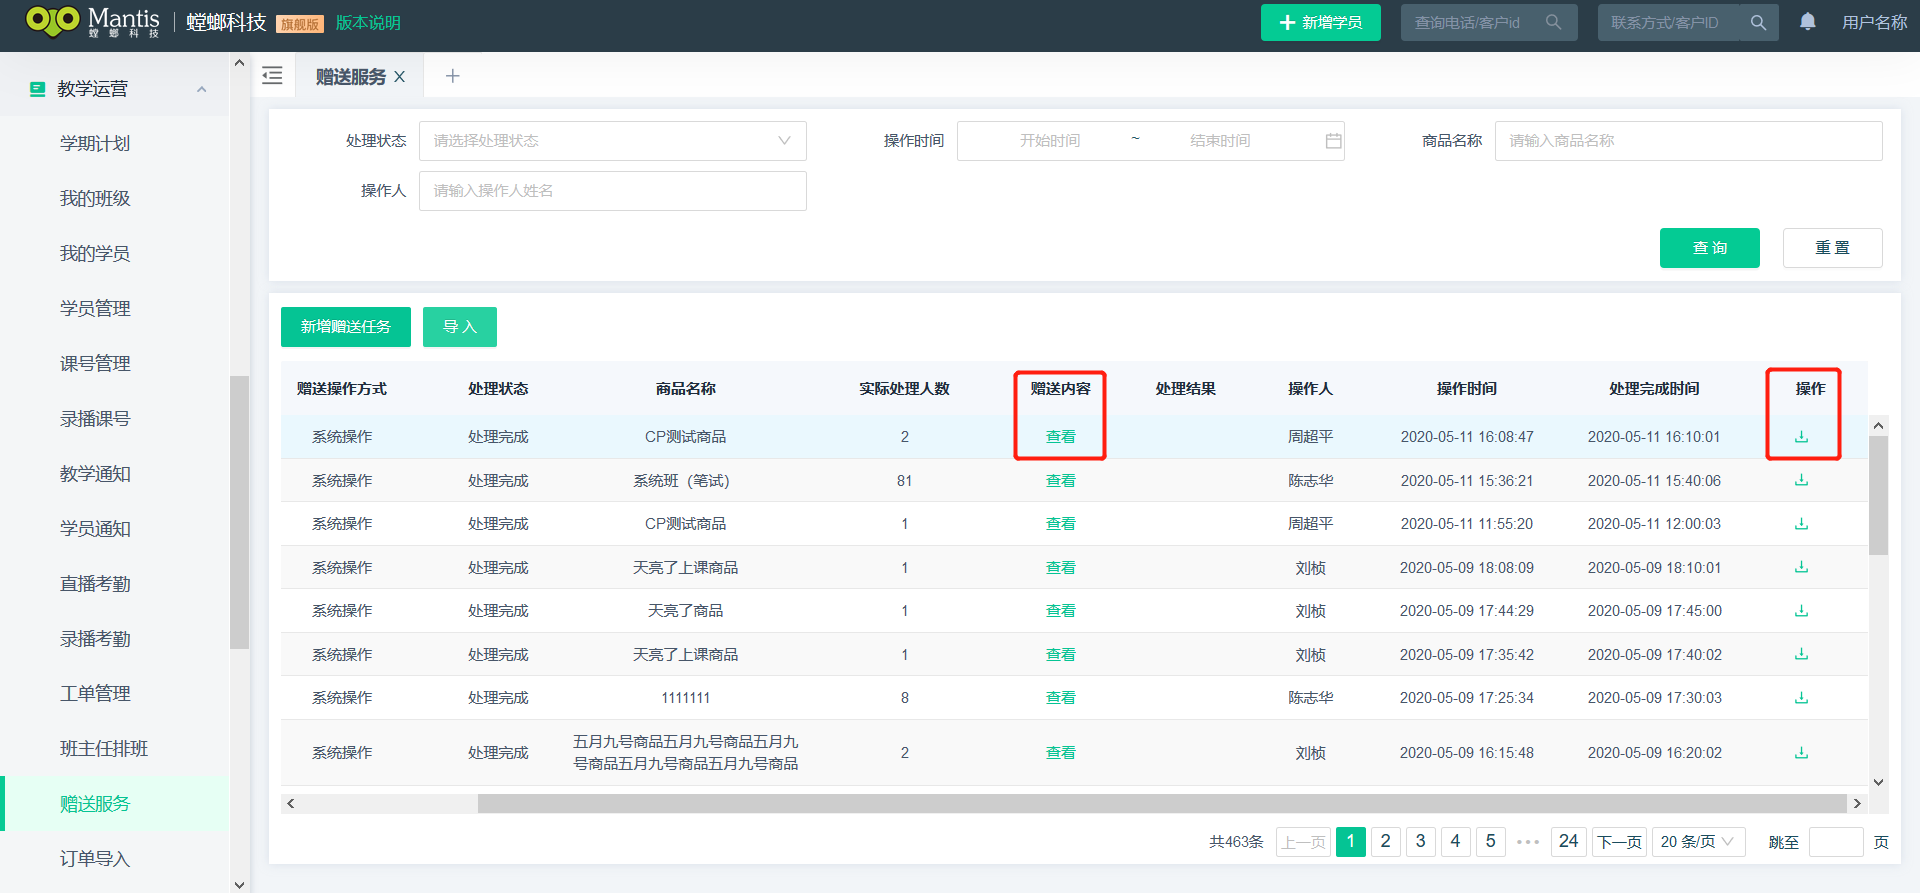Click the 新增学员 button
Image resolution: width=1920 pixels, height=893 pixels.
(x=1320, y=22)
